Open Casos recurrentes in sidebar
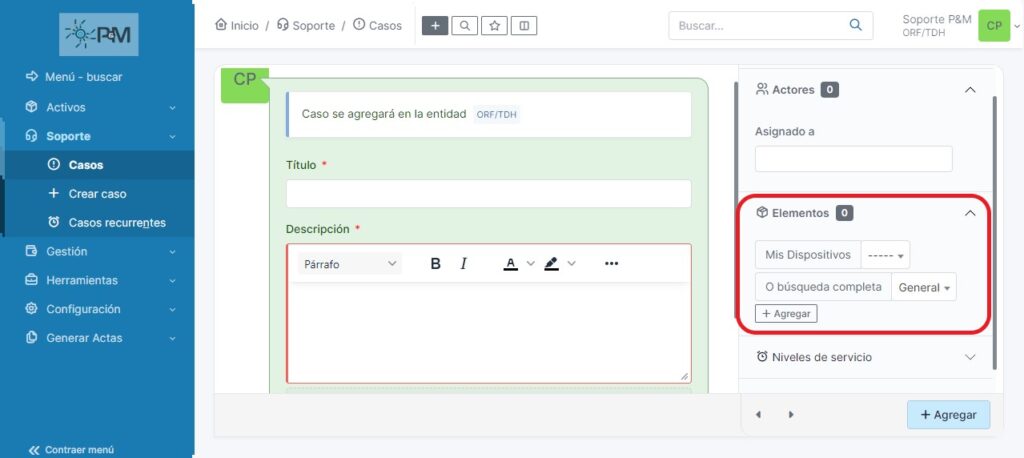Image resolution: width=1024 pixels, height=458 pixels. tap(116, 223)
